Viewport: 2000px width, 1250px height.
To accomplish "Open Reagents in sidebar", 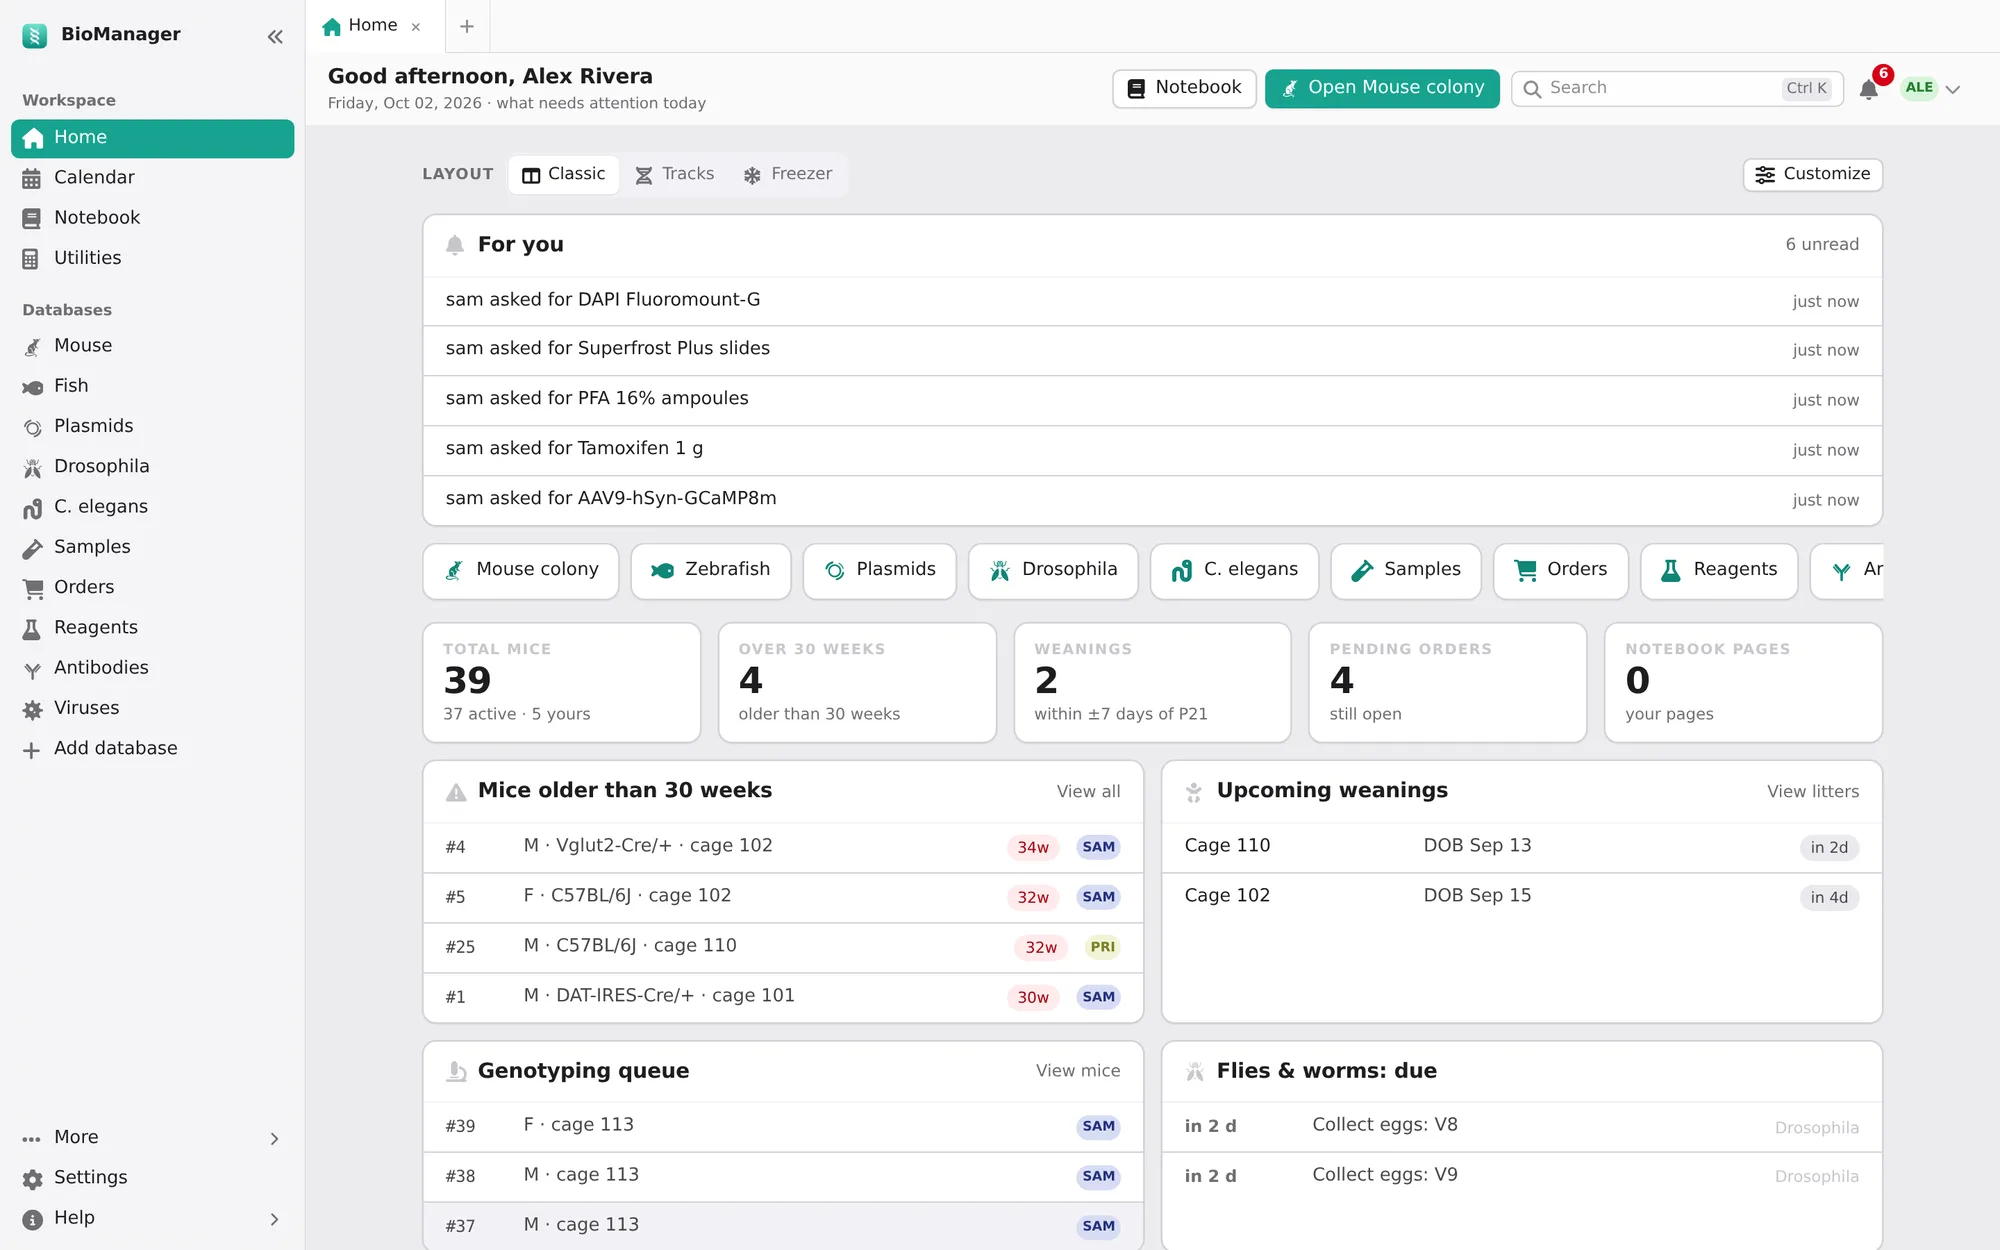I will [152, 627].
